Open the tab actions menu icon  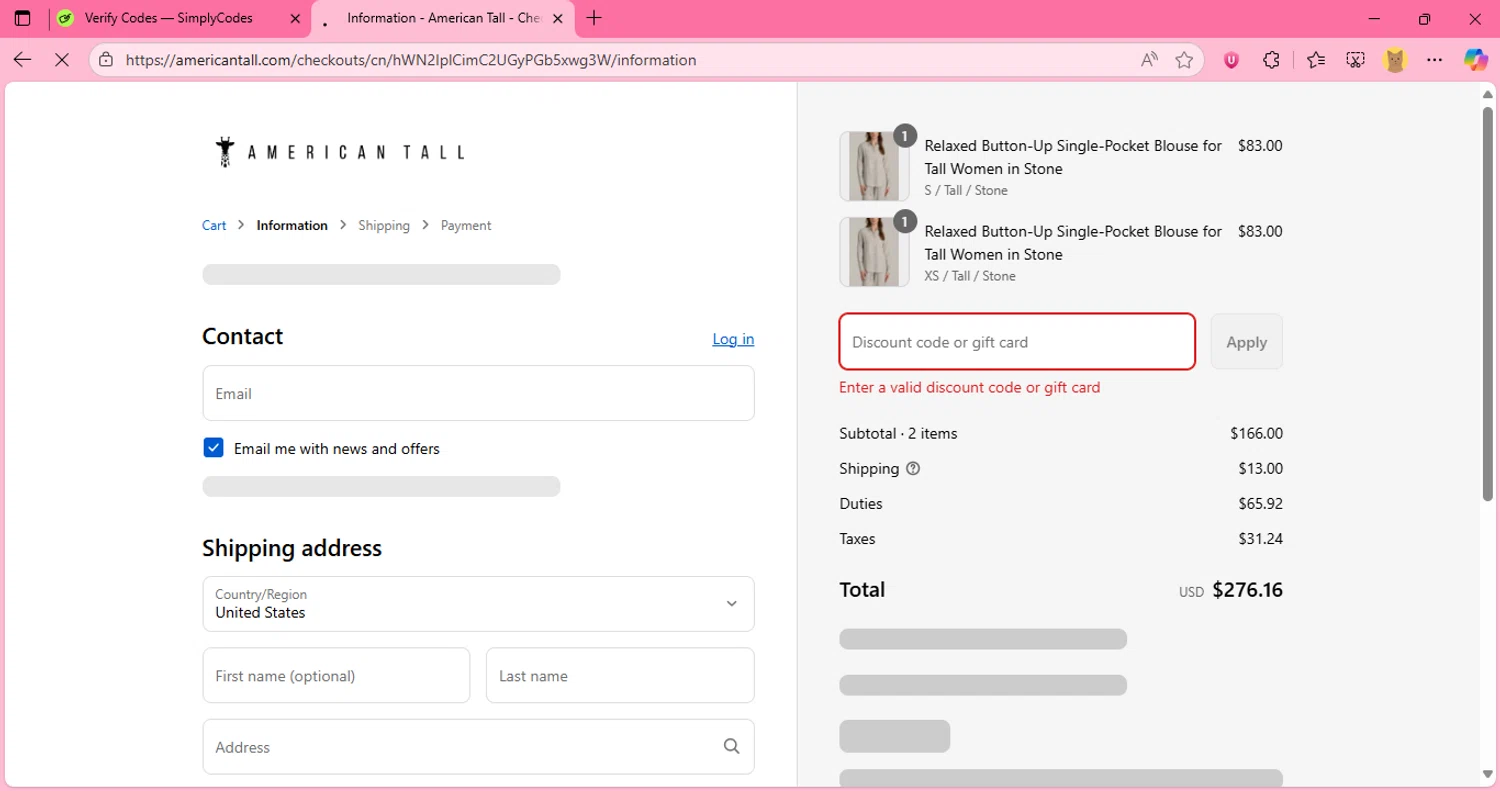coord(22,18)
